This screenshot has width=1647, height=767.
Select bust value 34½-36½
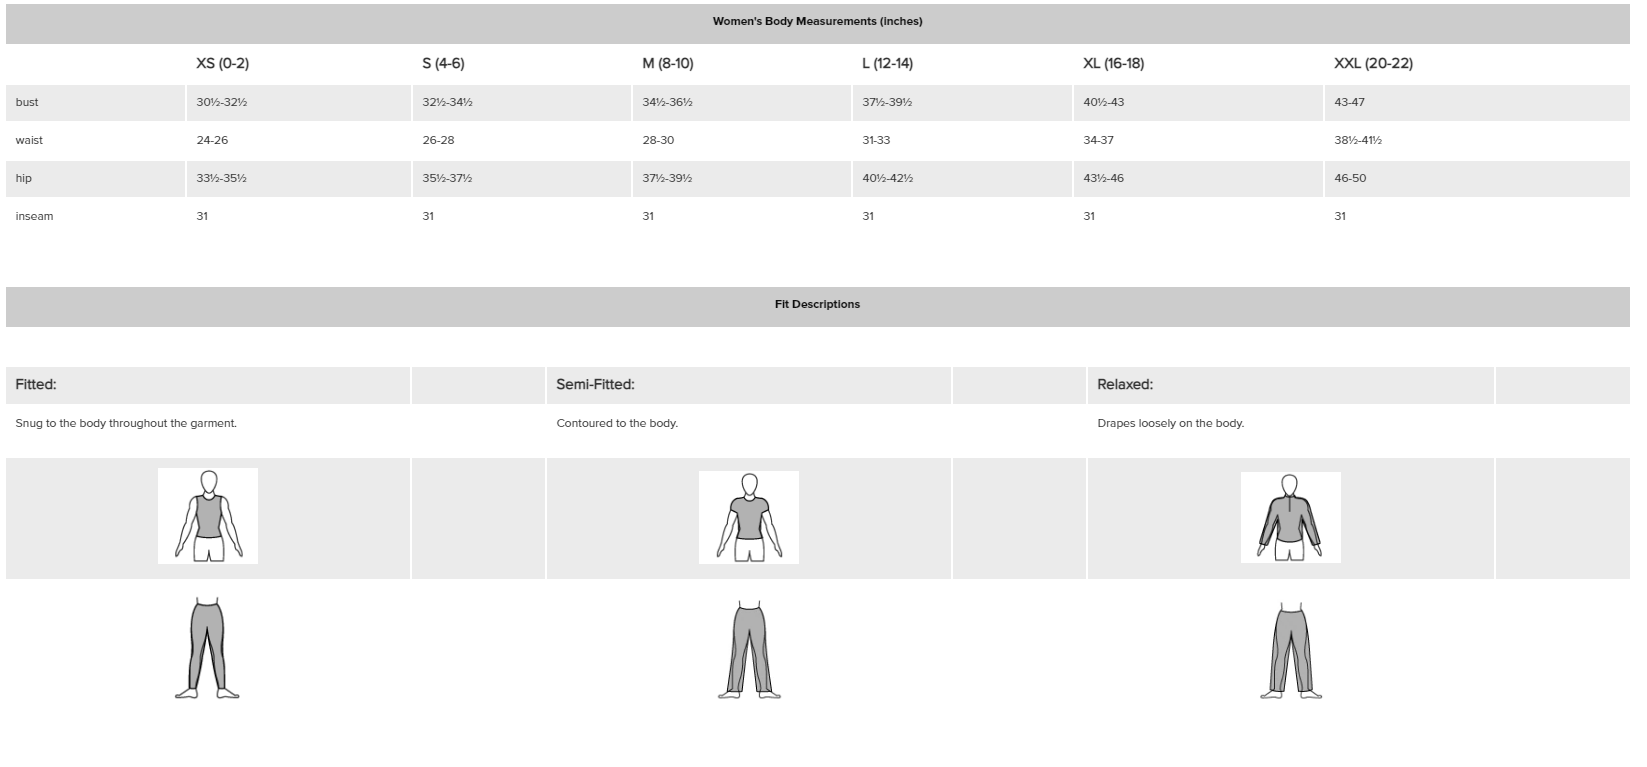click(667, 102)
